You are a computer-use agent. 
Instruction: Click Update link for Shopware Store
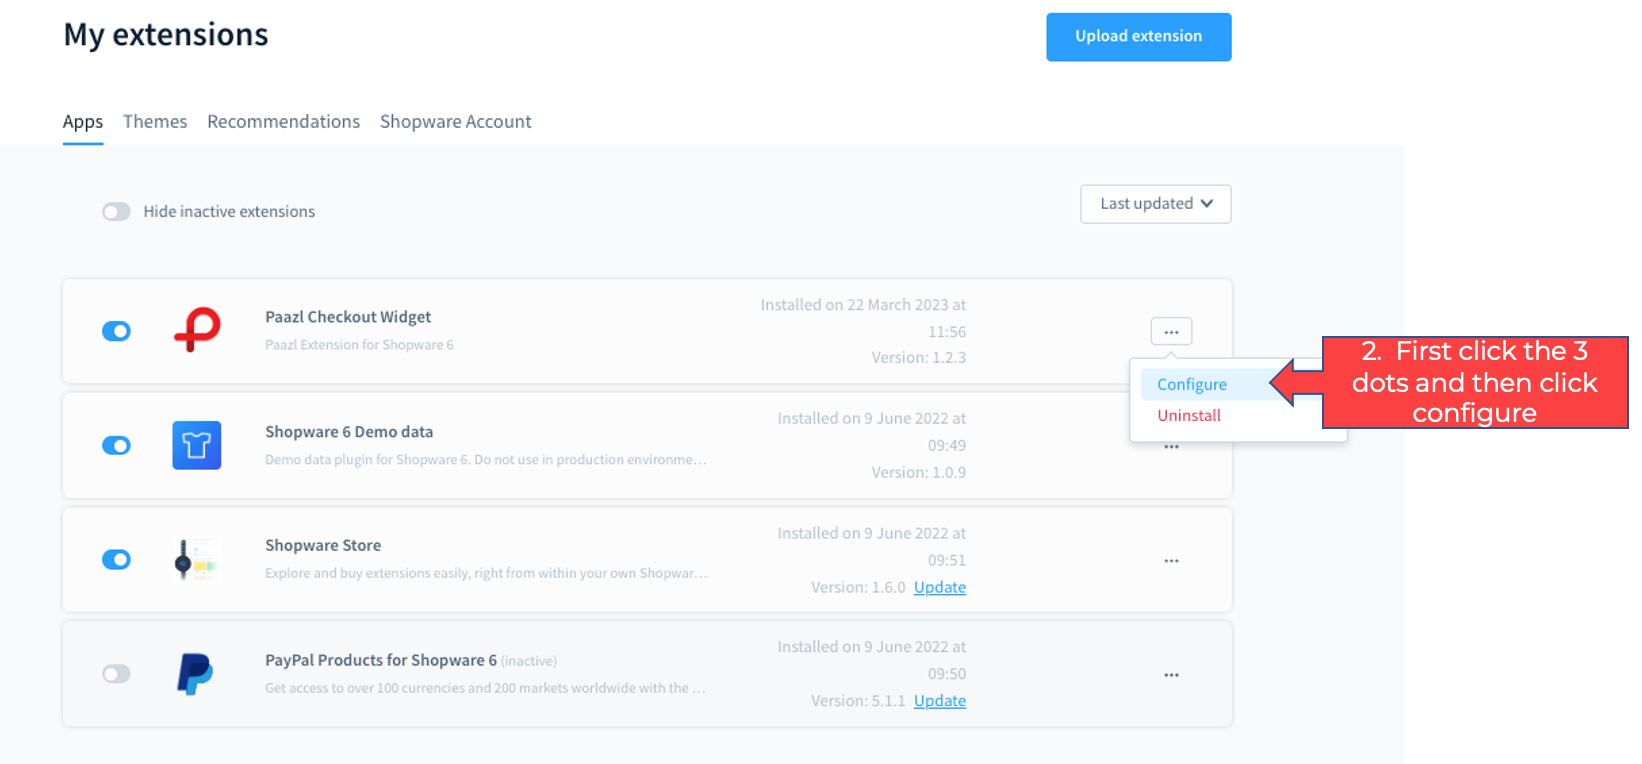[x=940, y=587]
